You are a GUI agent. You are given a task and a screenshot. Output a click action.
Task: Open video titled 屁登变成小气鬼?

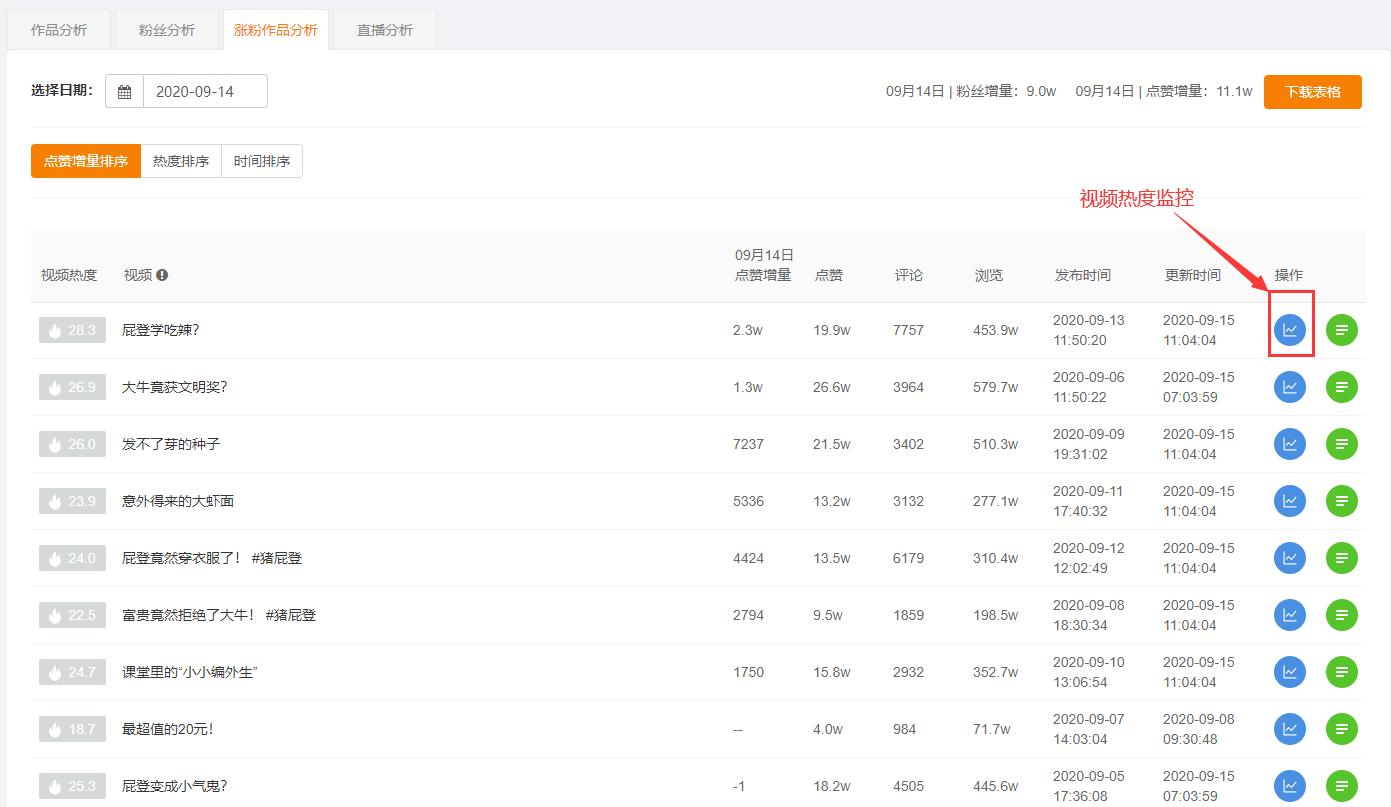click(175, 786)
